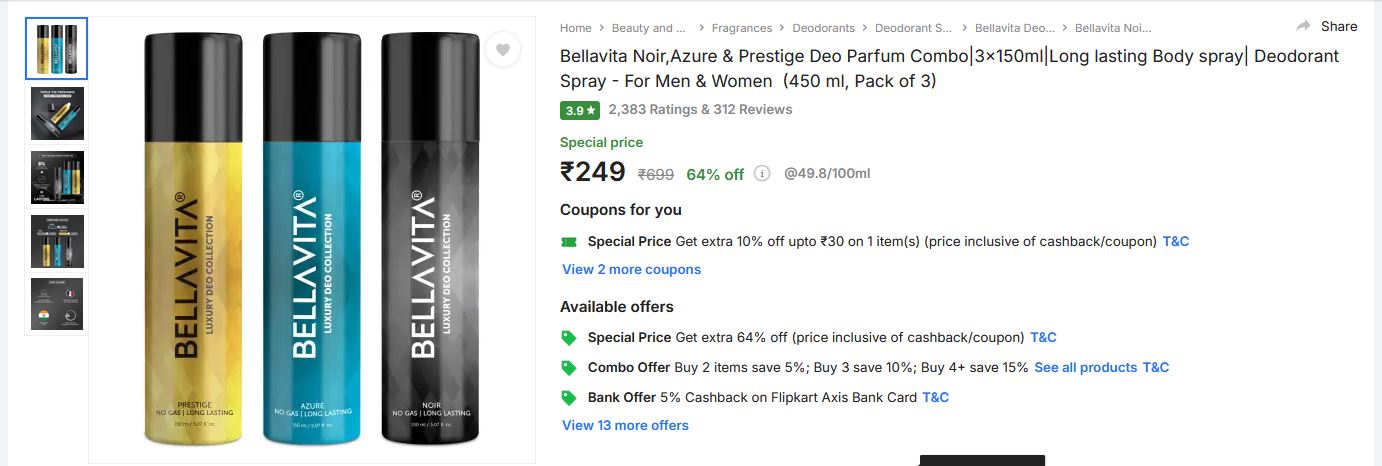Go to Home breadcrumb

(576, 28)
